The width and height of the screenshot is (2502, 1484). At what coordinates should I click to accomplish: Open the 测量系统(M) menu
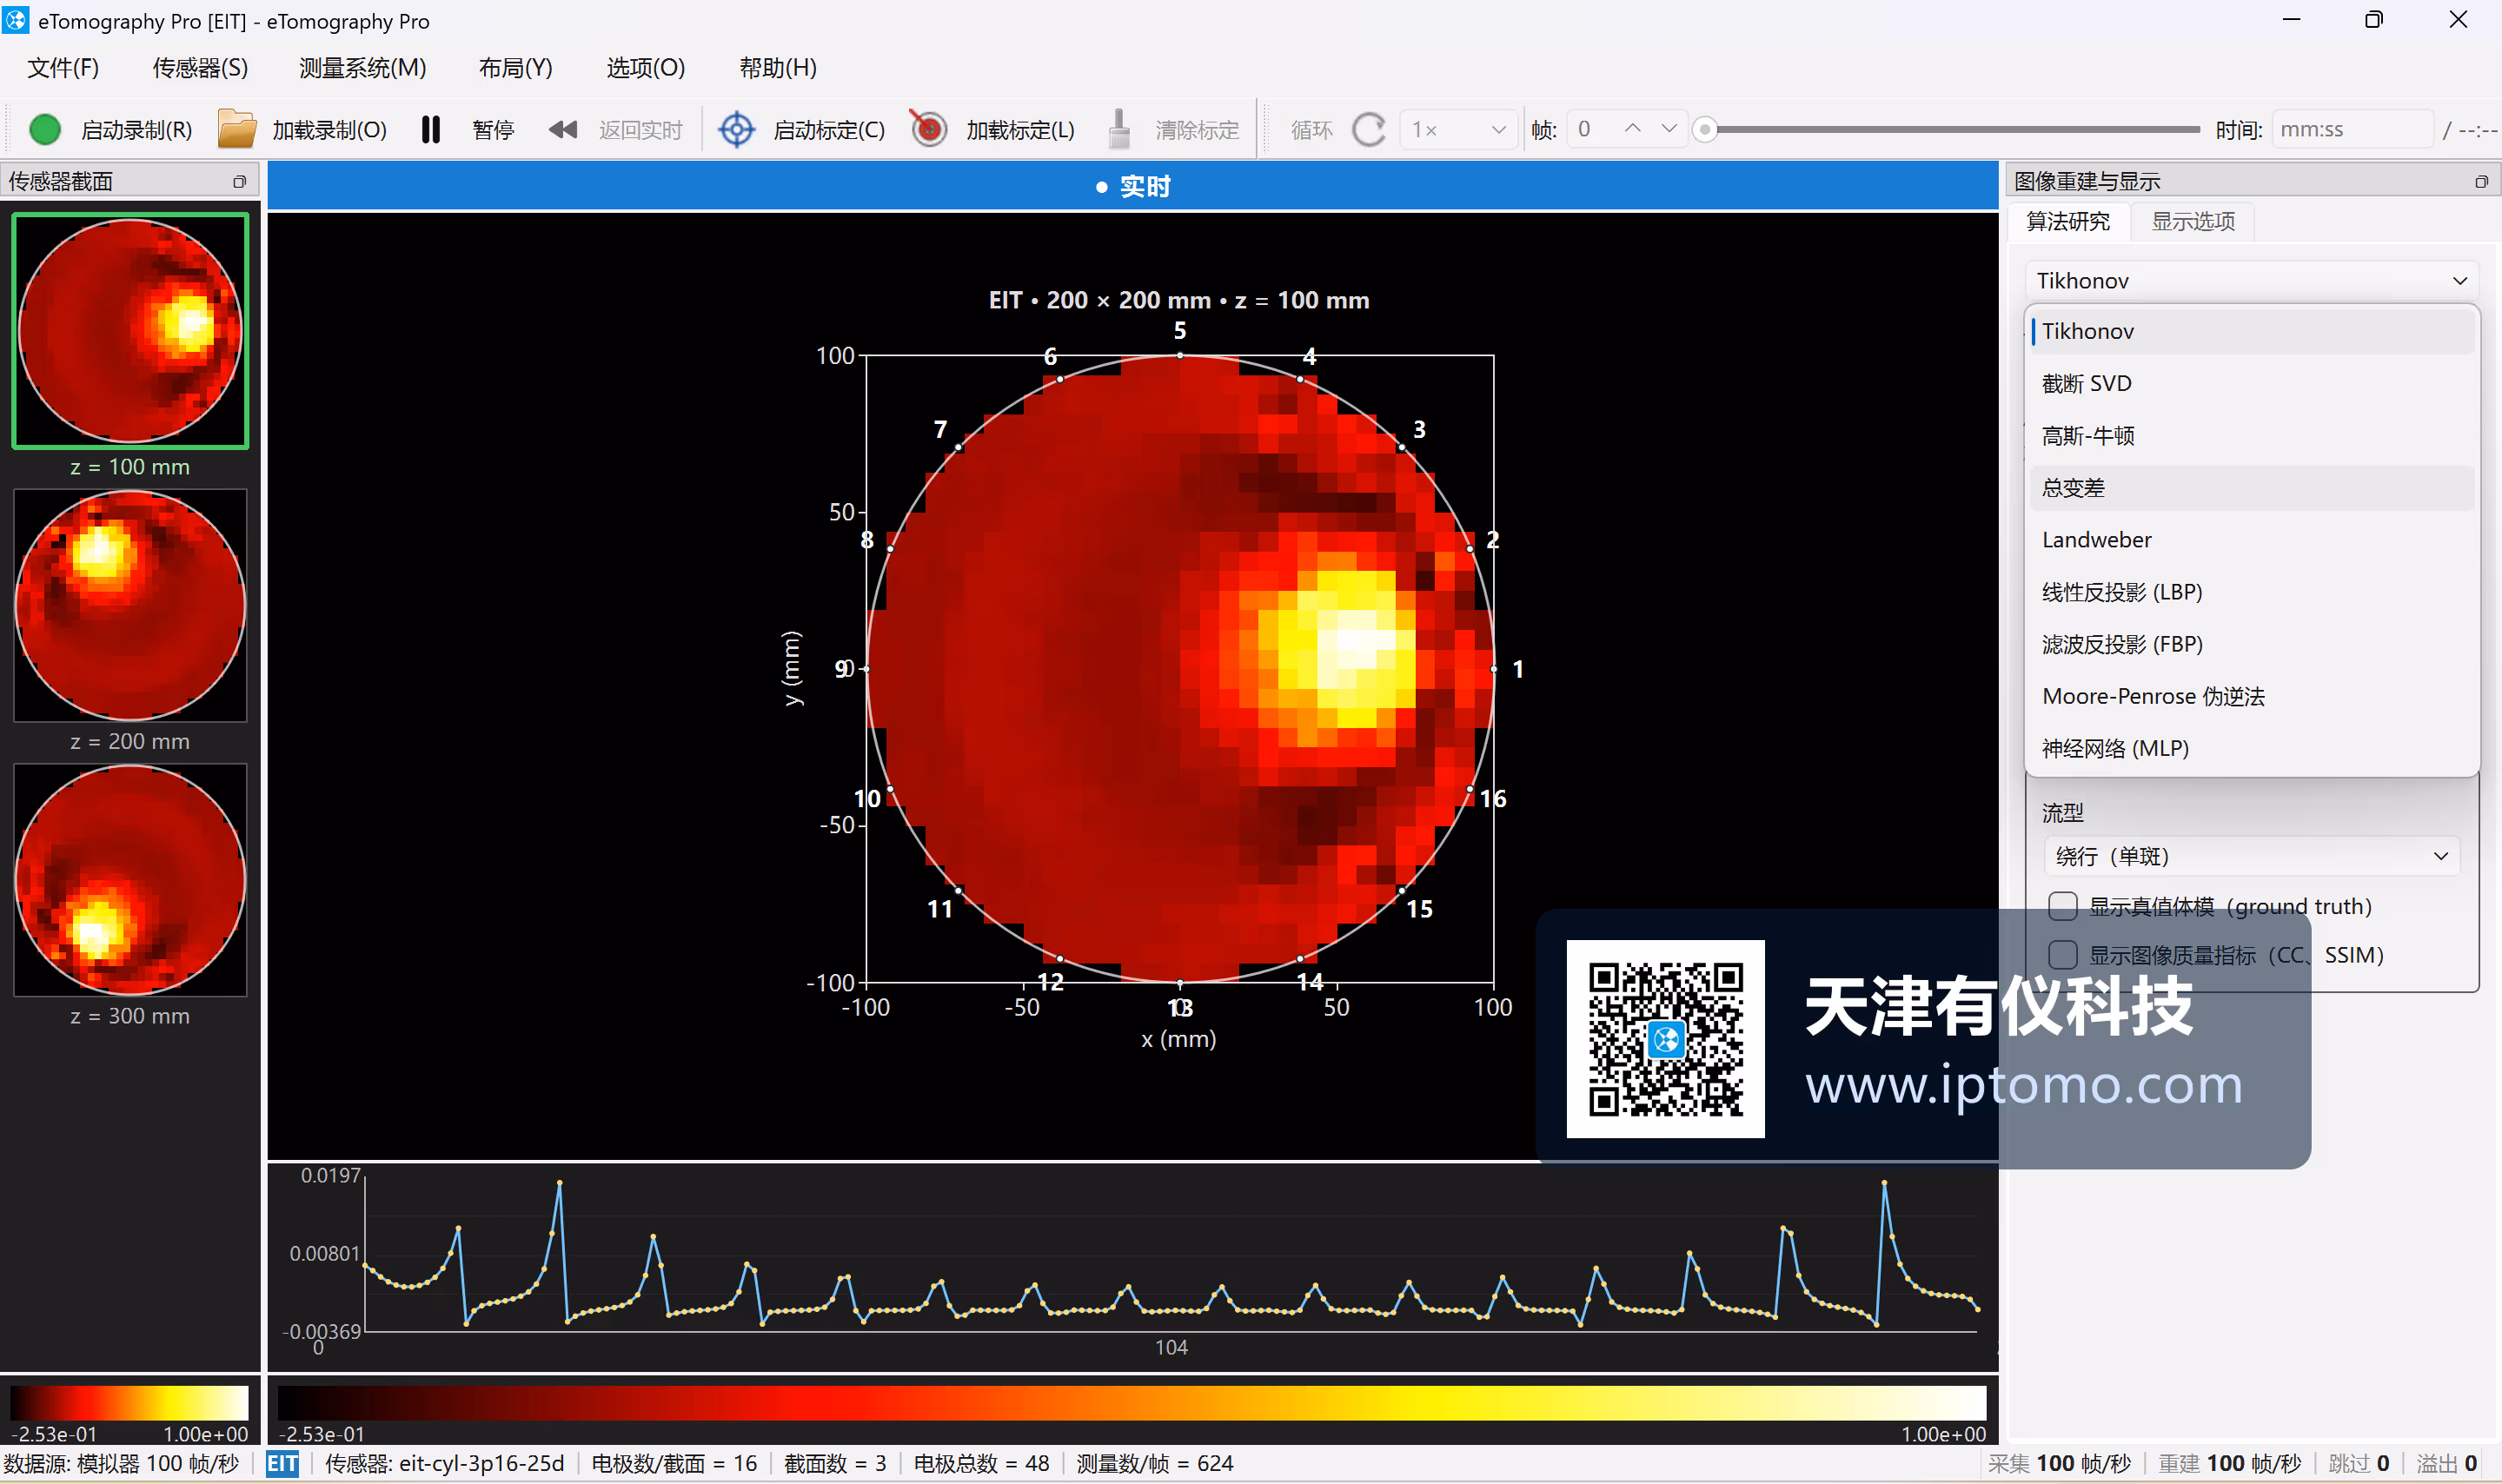(x=363, y=68)
